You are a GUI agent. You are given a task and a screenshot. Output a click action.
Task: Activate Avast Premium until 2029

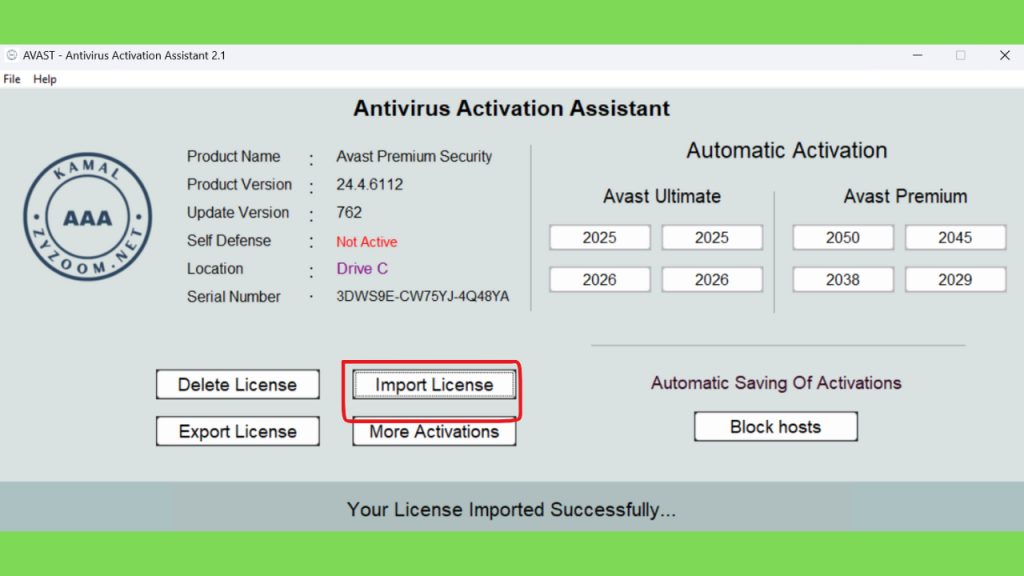click(955, 280)
